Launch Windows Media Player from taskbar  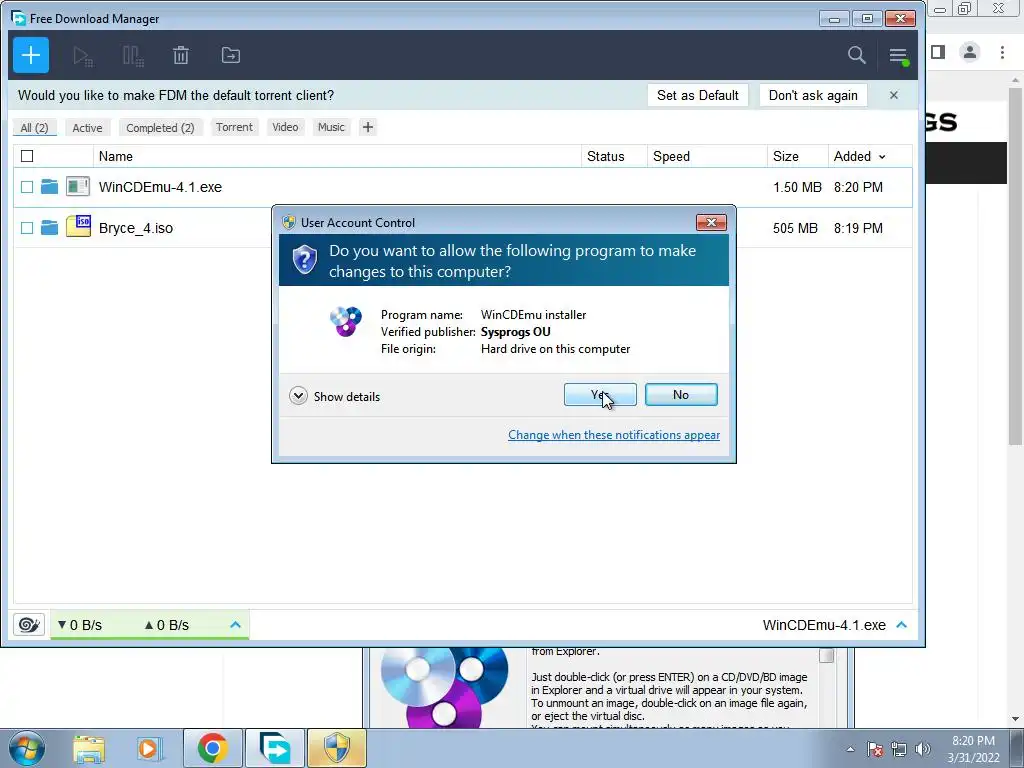point(149,748)
